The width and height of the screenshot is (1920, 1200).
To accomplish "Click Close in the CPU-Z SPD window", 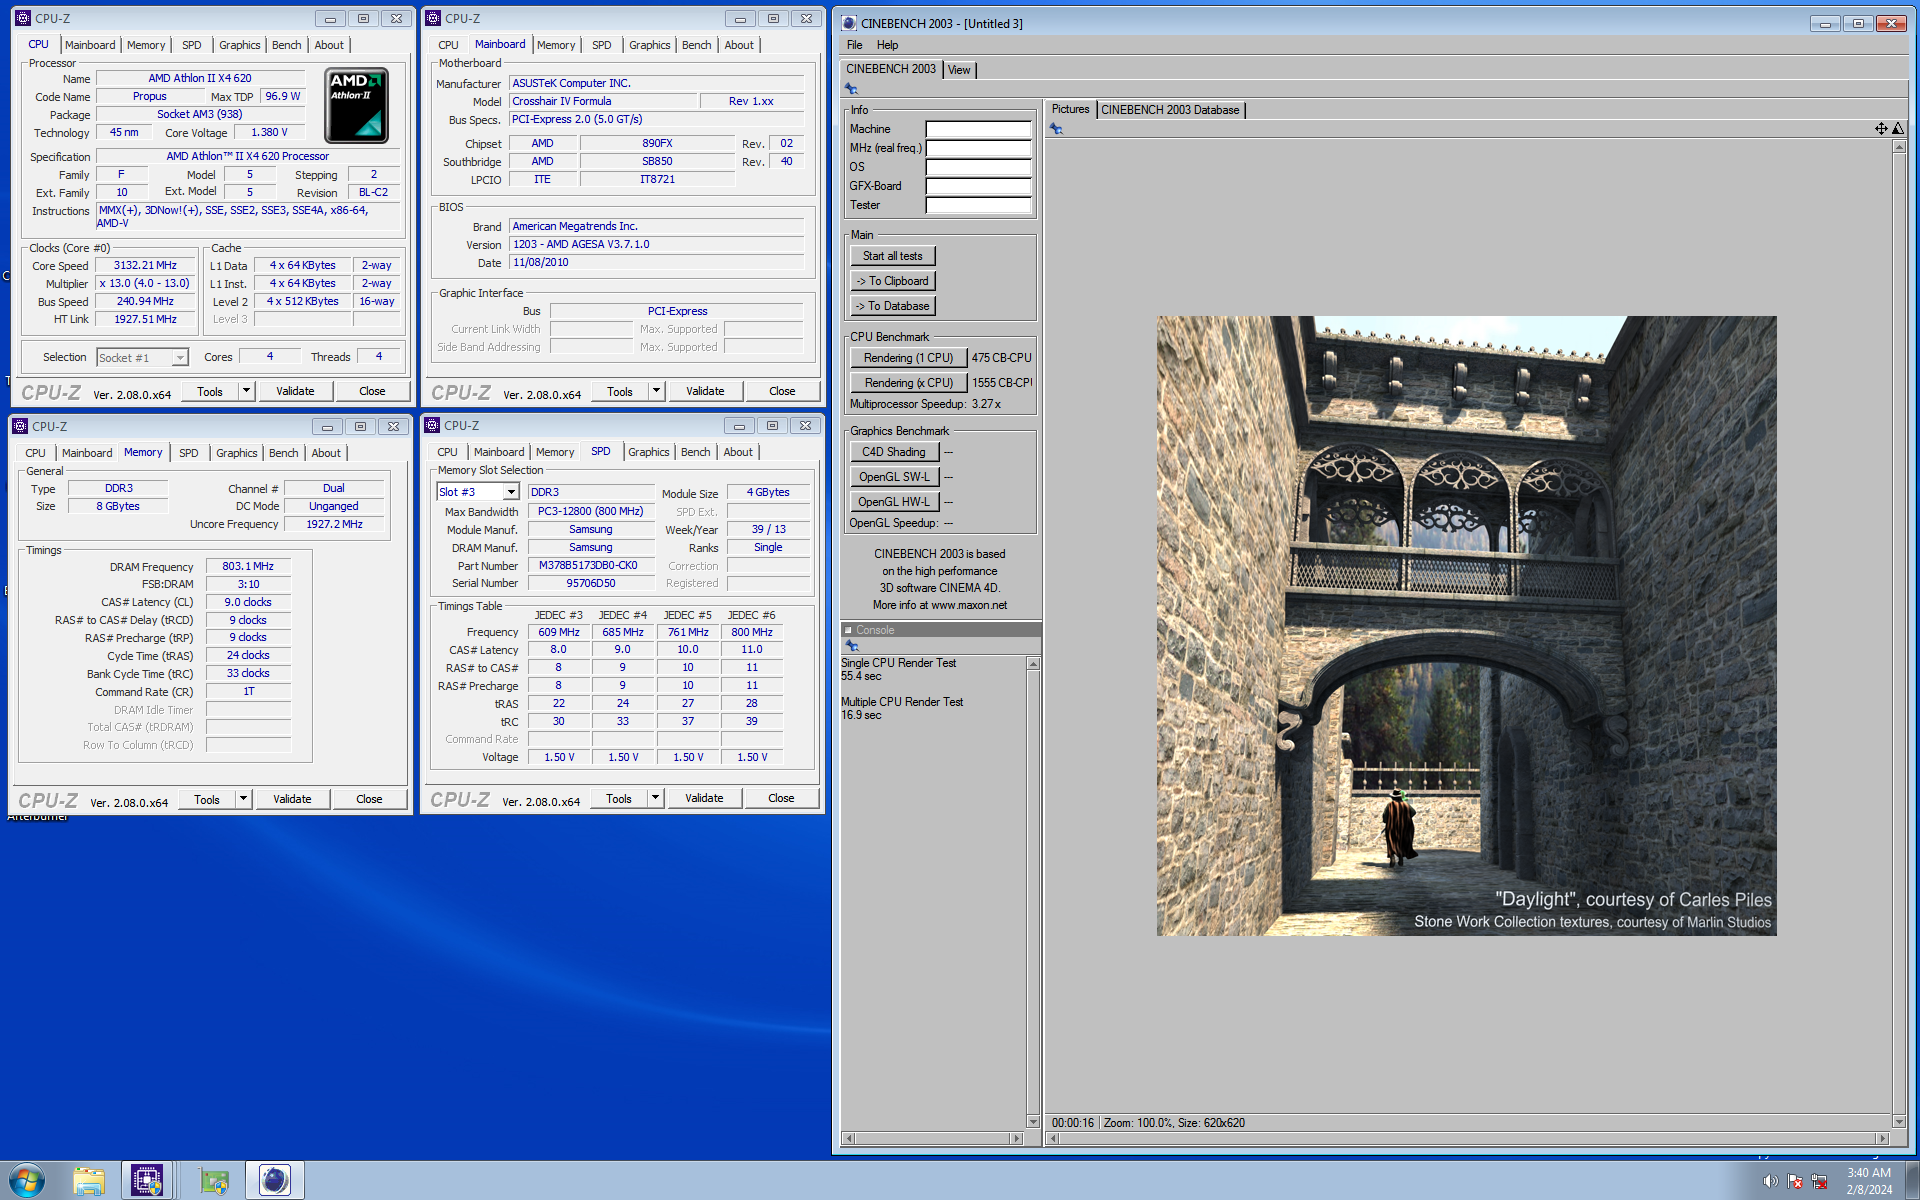I will 781,798.
